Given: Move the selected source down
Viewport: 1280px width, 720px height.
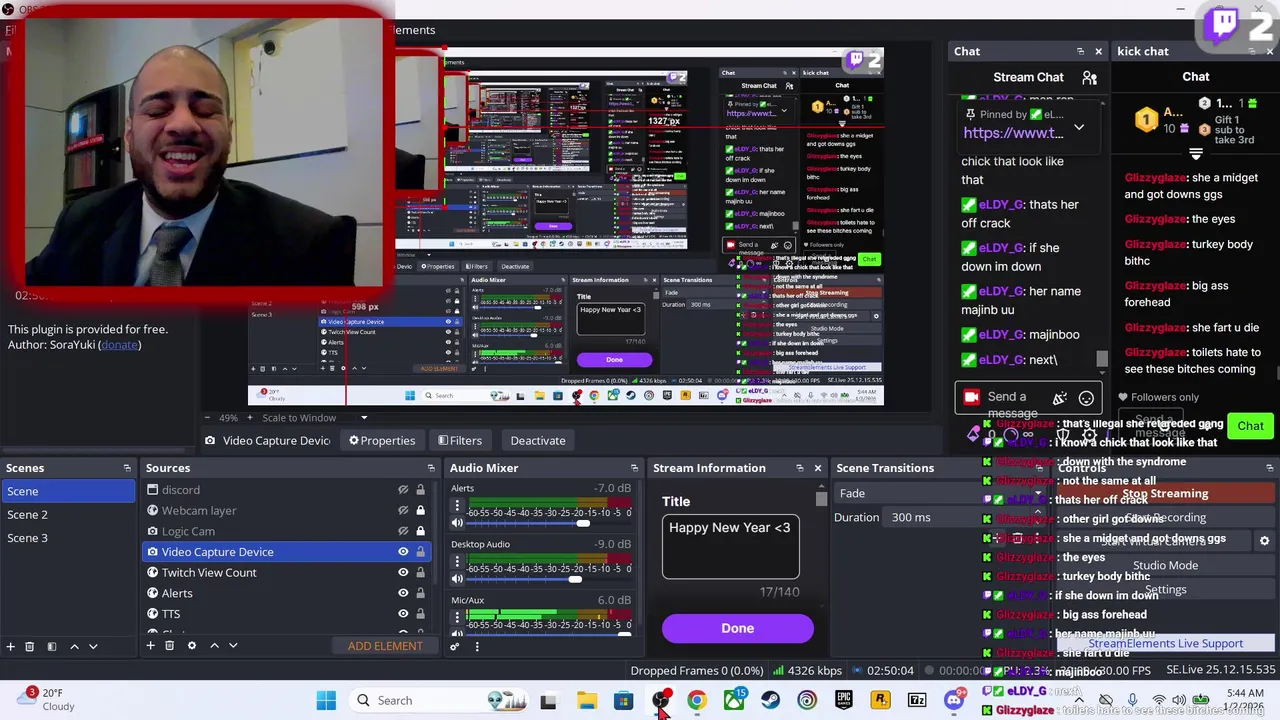Looking at the screenshot, I should tap(233, 645).
